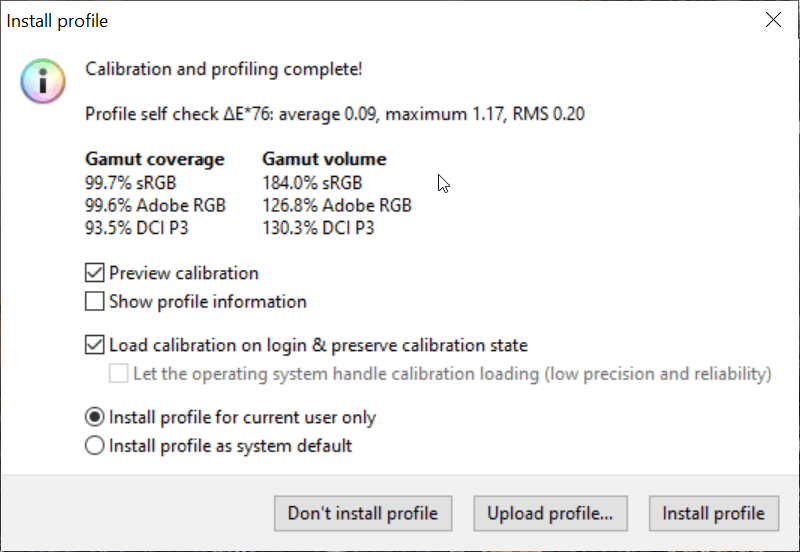This screenshot has width=800, height=552.
Task: Select Install profile for current user only
Action: coord(95,417)
